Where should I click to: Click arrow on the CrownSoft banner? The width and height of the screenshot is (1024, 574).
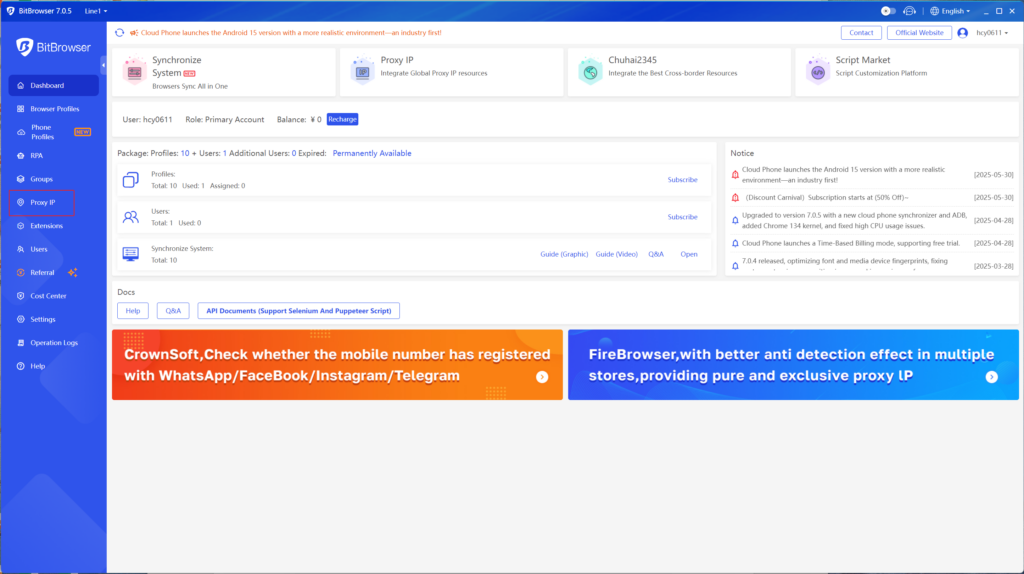tap(542, 377)
